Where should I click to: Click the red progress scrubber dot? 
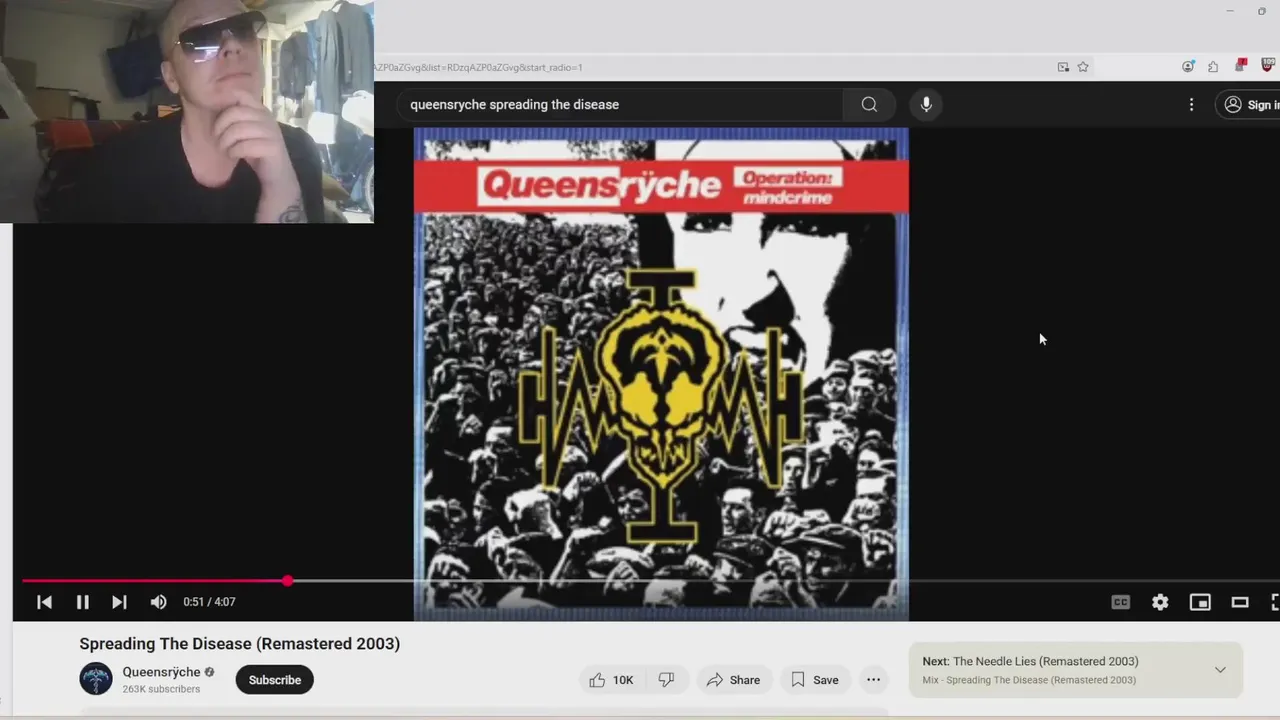pyautogui.click(x=288, y=580)
